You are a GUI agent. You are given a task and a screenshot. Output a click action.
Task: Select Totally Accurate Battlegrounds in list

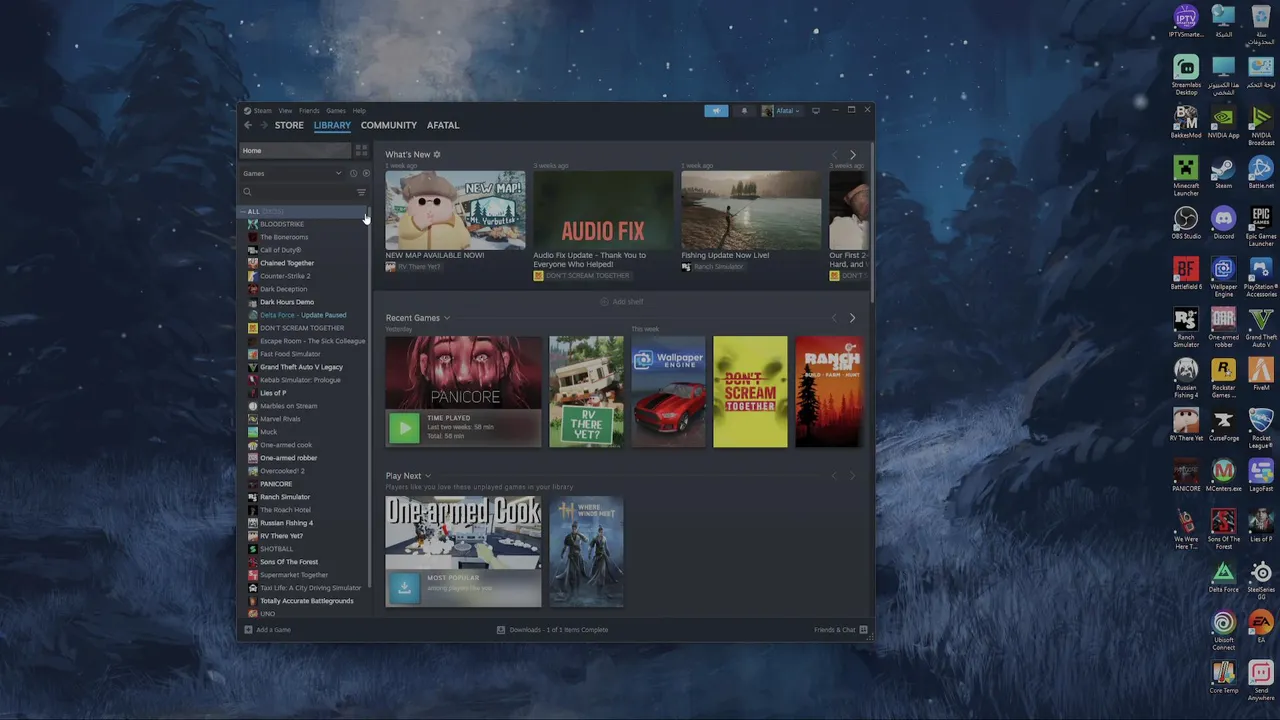pos(306,601)
